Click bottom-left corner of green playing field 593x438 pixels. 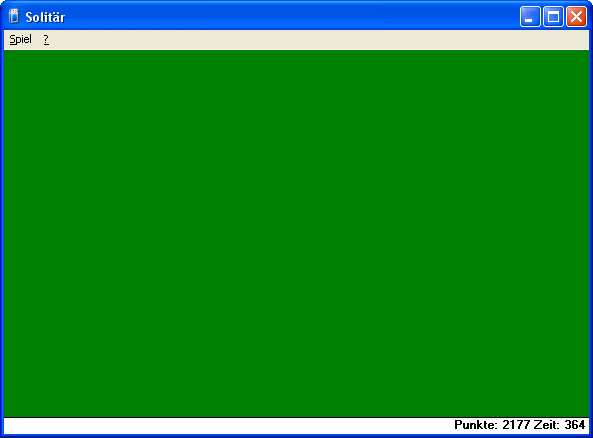click(5, 415)
